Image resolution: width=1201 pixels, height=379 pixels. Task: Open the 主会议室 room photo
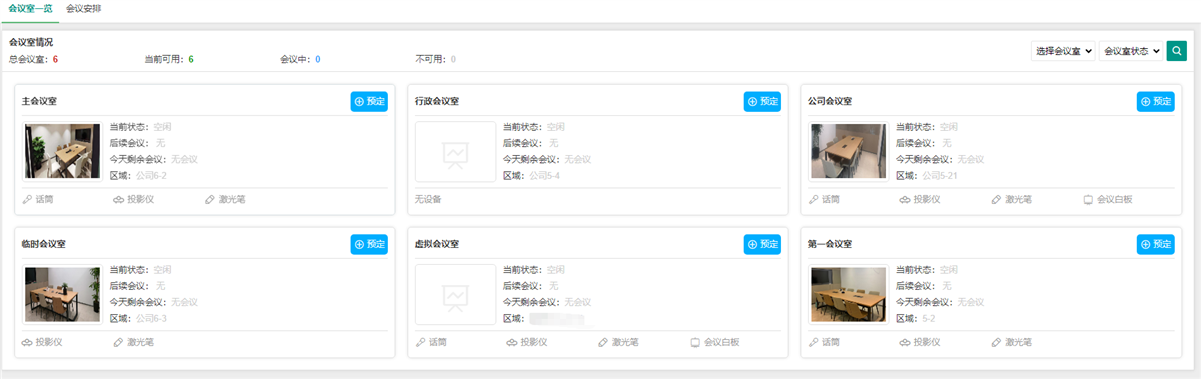coord(62,151)
